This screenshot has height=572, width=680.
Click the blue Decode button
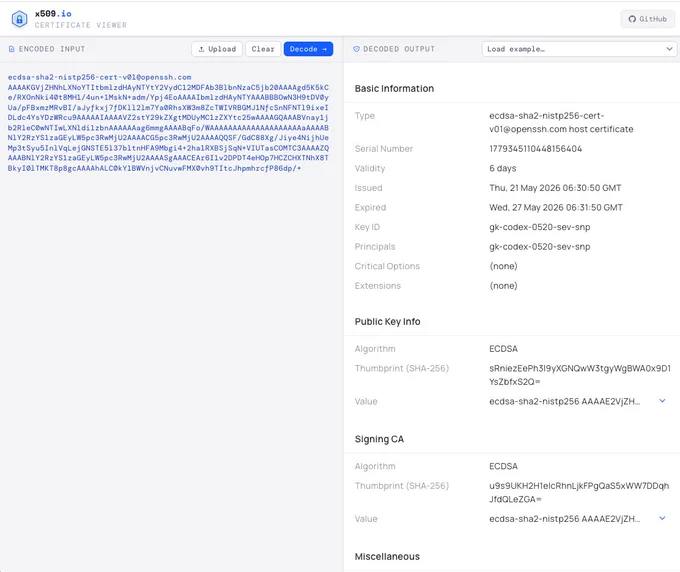pyautogui.click(x=308, y=49)
